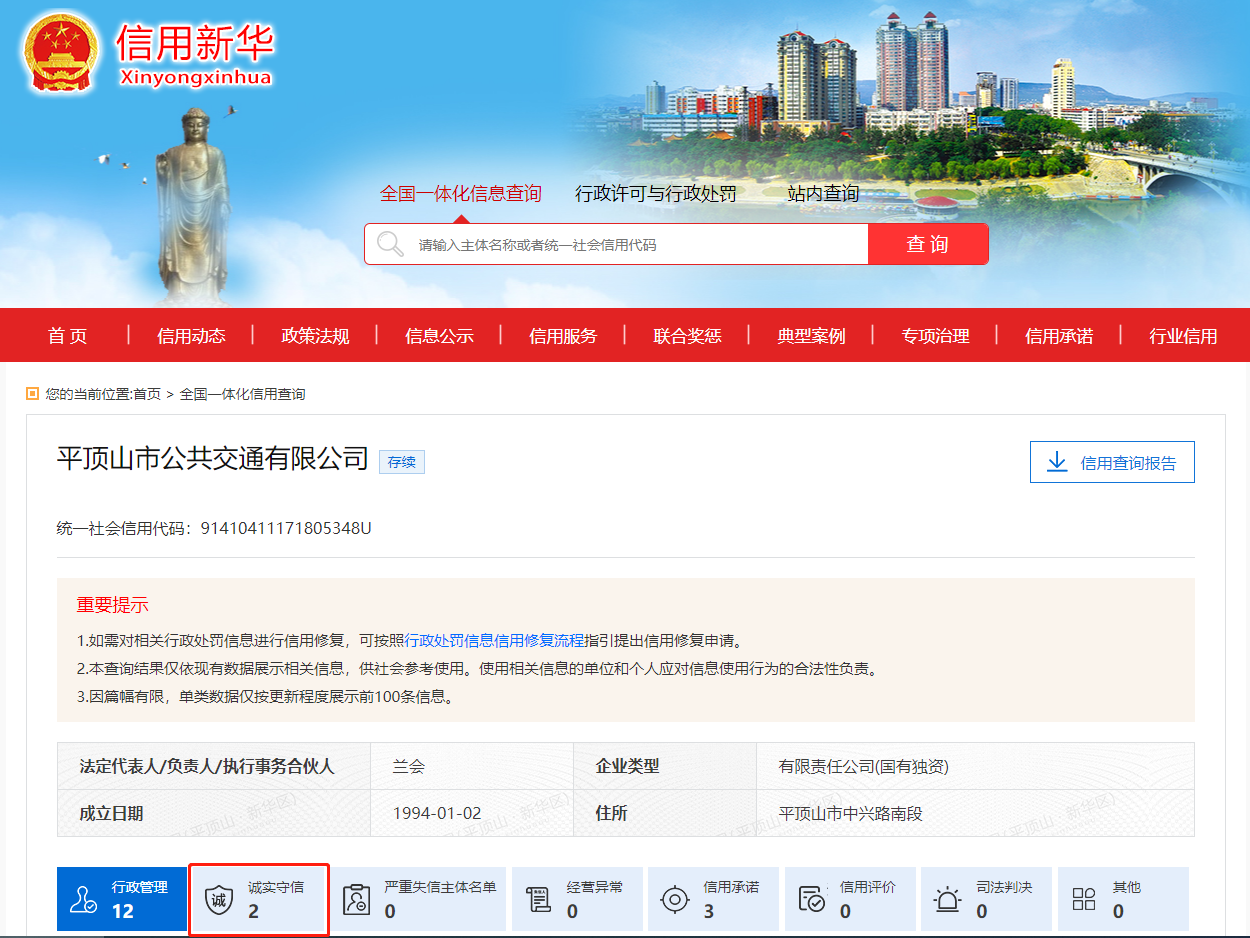Switch to 站内查询 search tab
The height and width of the screenshot is (938, 1250).
pos(823,193)
